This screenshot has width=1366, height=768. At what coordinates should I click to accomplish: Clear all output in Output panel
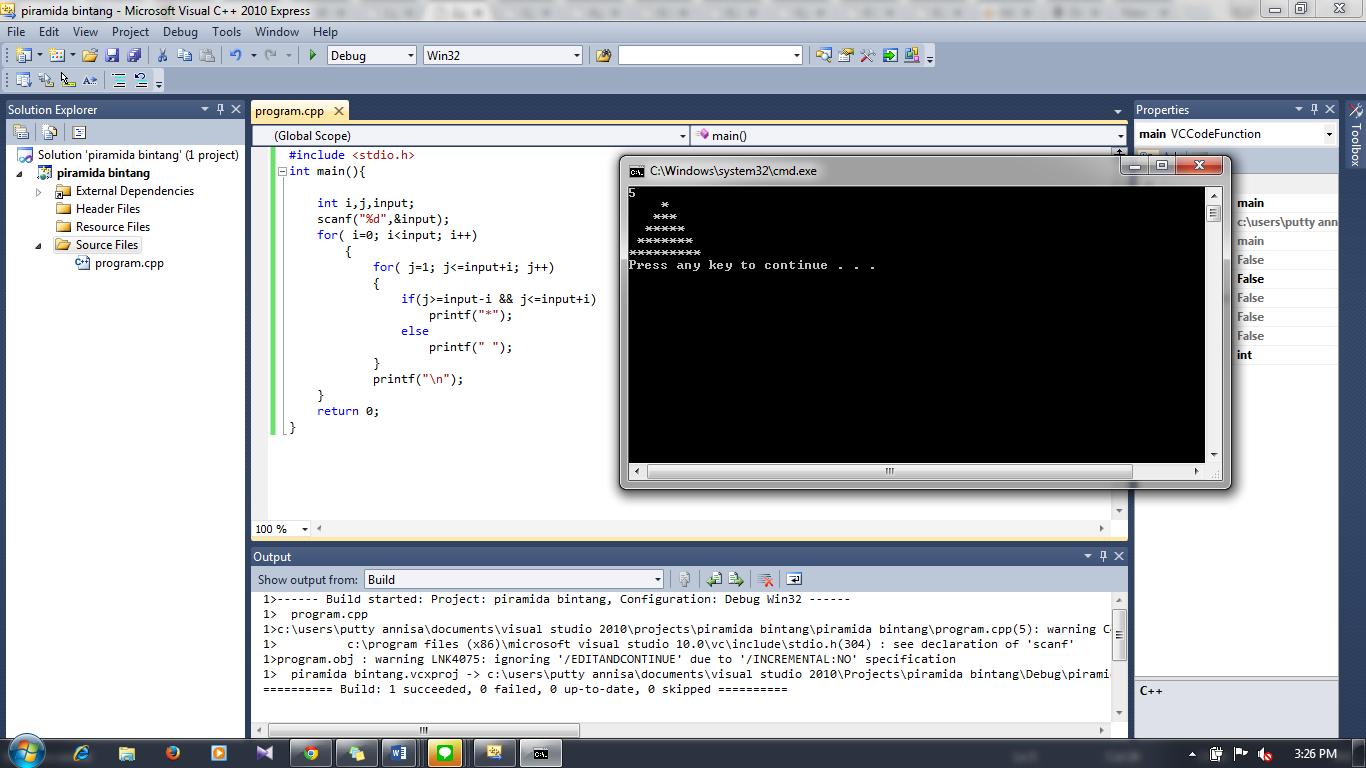pyautogui.click(x=765, y=579)
